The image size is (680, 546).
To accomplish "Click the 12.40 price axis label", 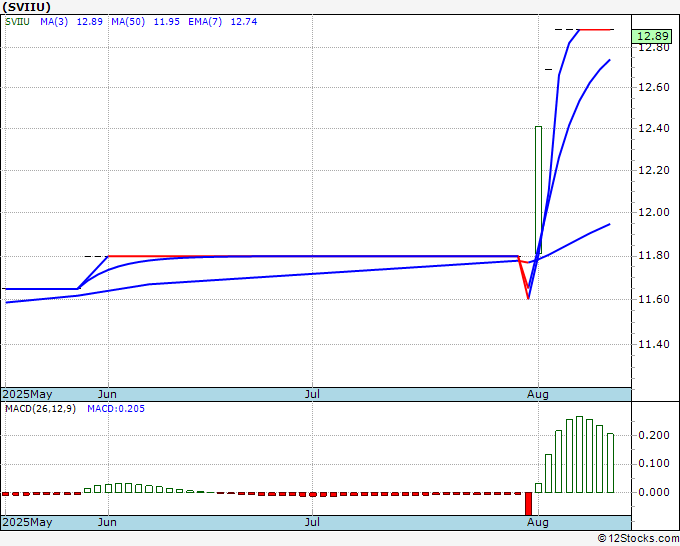I will [x=654, y=128].
